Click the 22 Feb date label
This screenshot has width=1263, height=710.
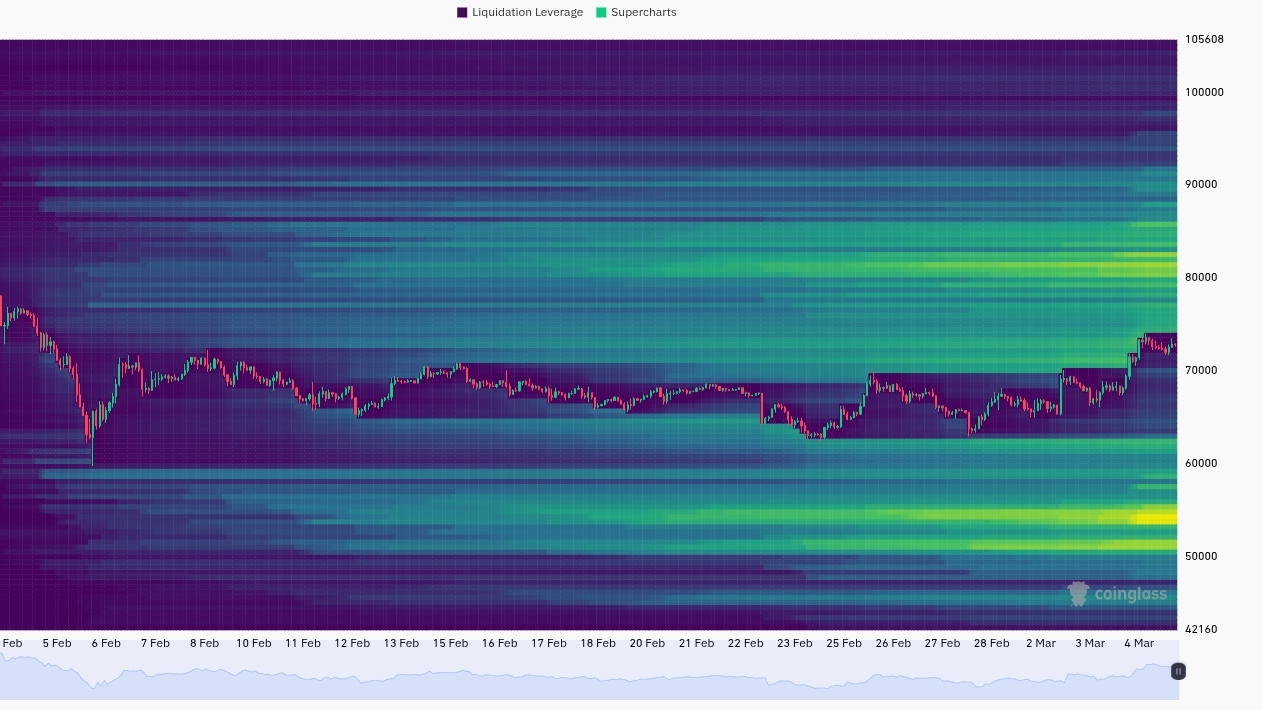[746, 643]
